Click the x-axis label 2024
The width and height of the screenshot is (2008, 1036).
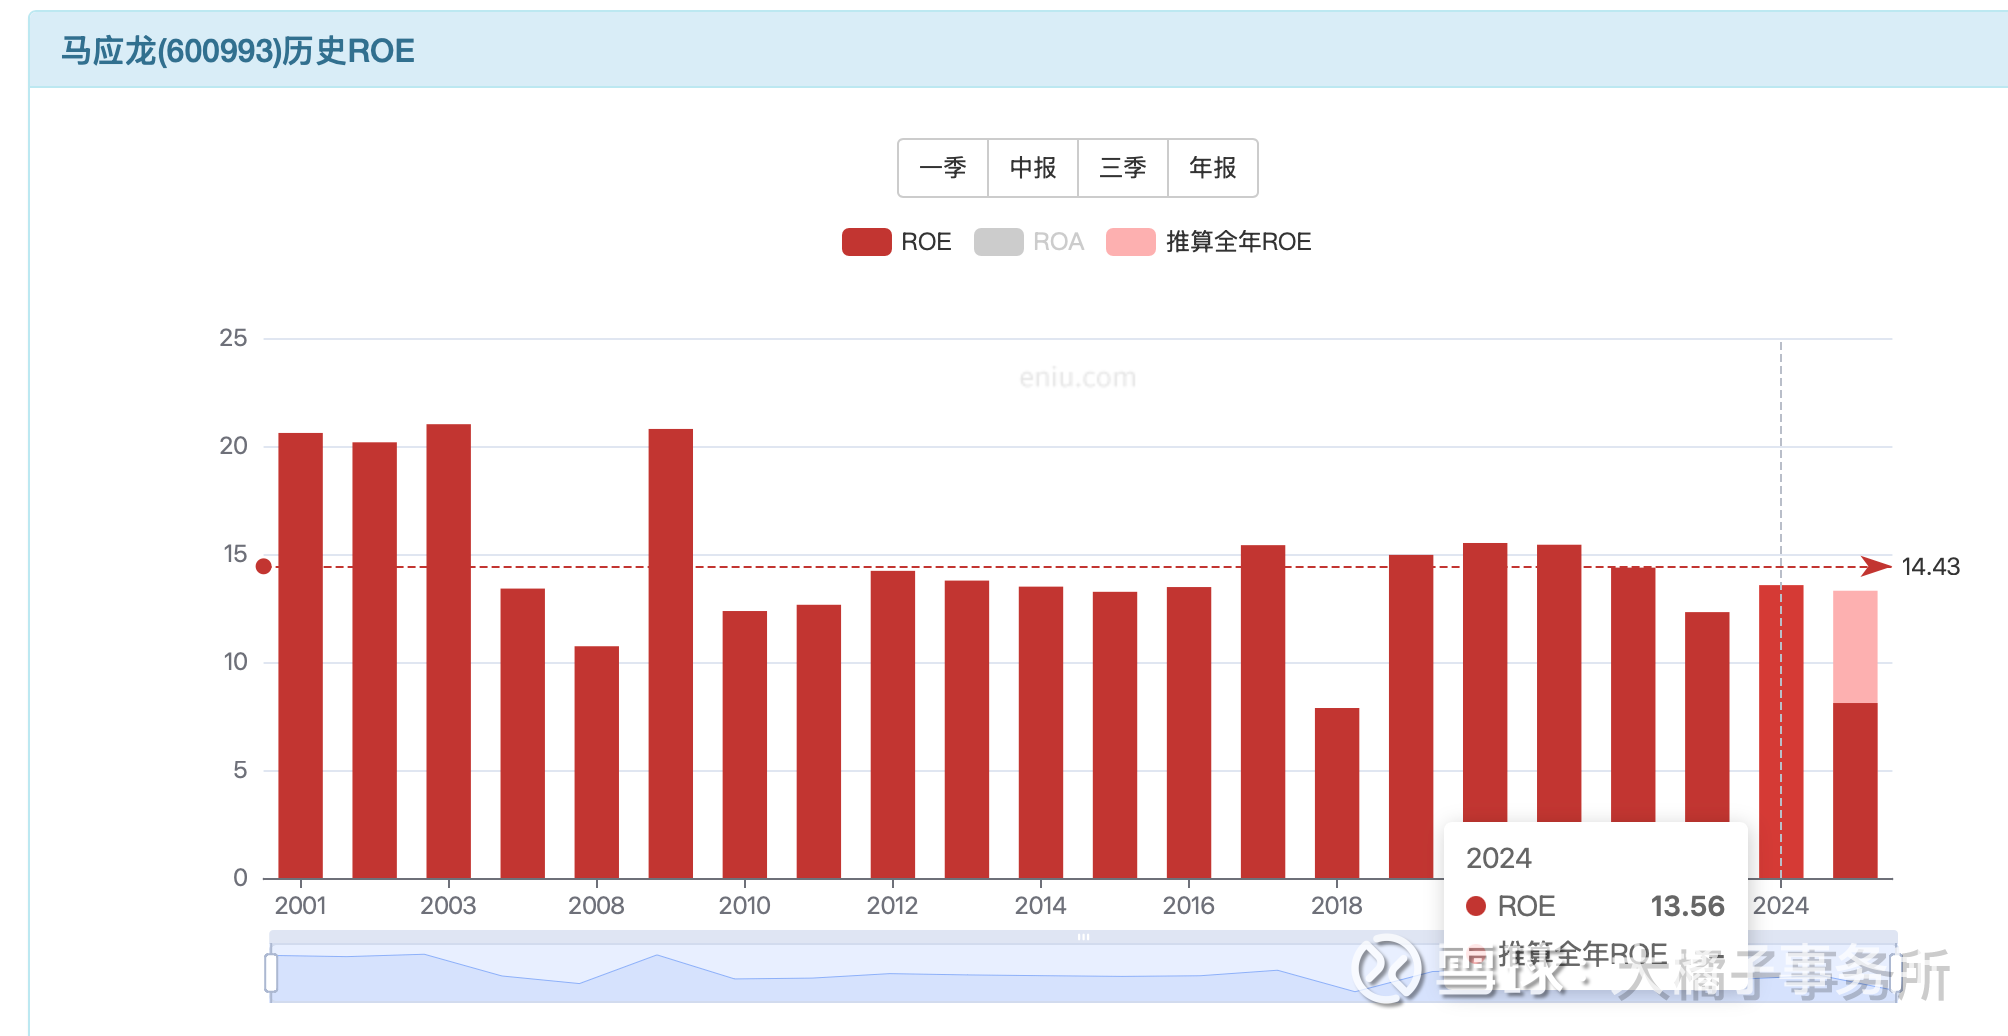point(1780,906)
